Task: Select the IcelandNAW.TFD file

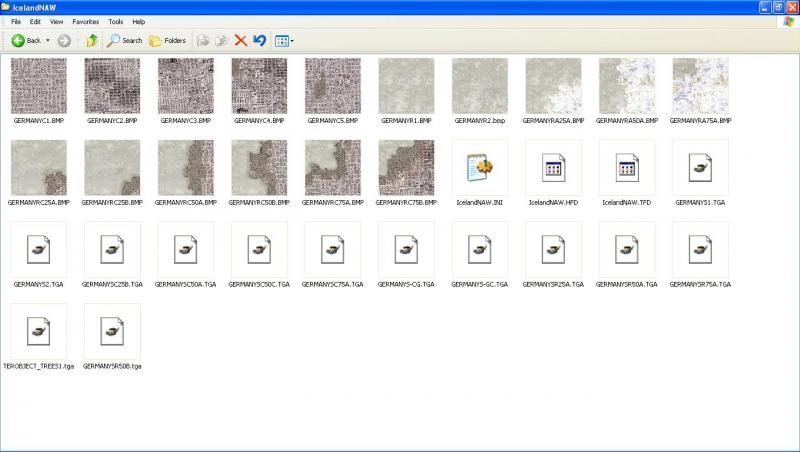Action: tap(627, 168)
